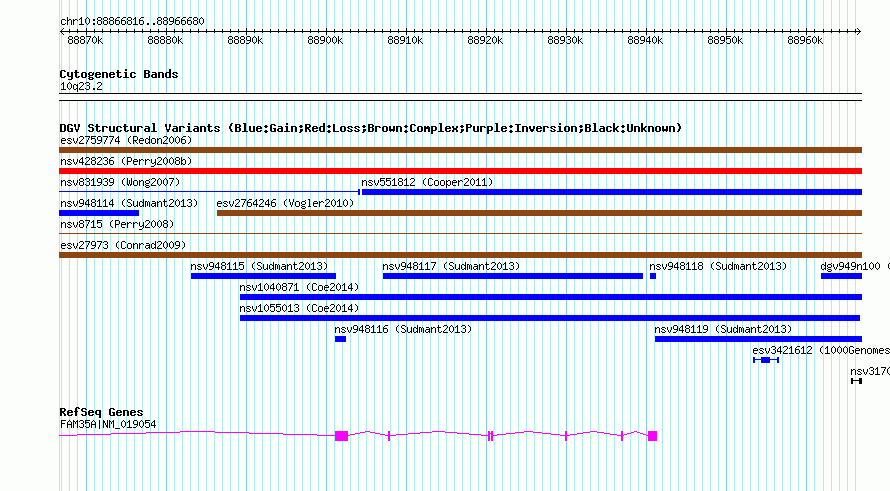Click the DGV Structural Variants track title
Viewport: 890px width, 491px height.
pos(371,128)
